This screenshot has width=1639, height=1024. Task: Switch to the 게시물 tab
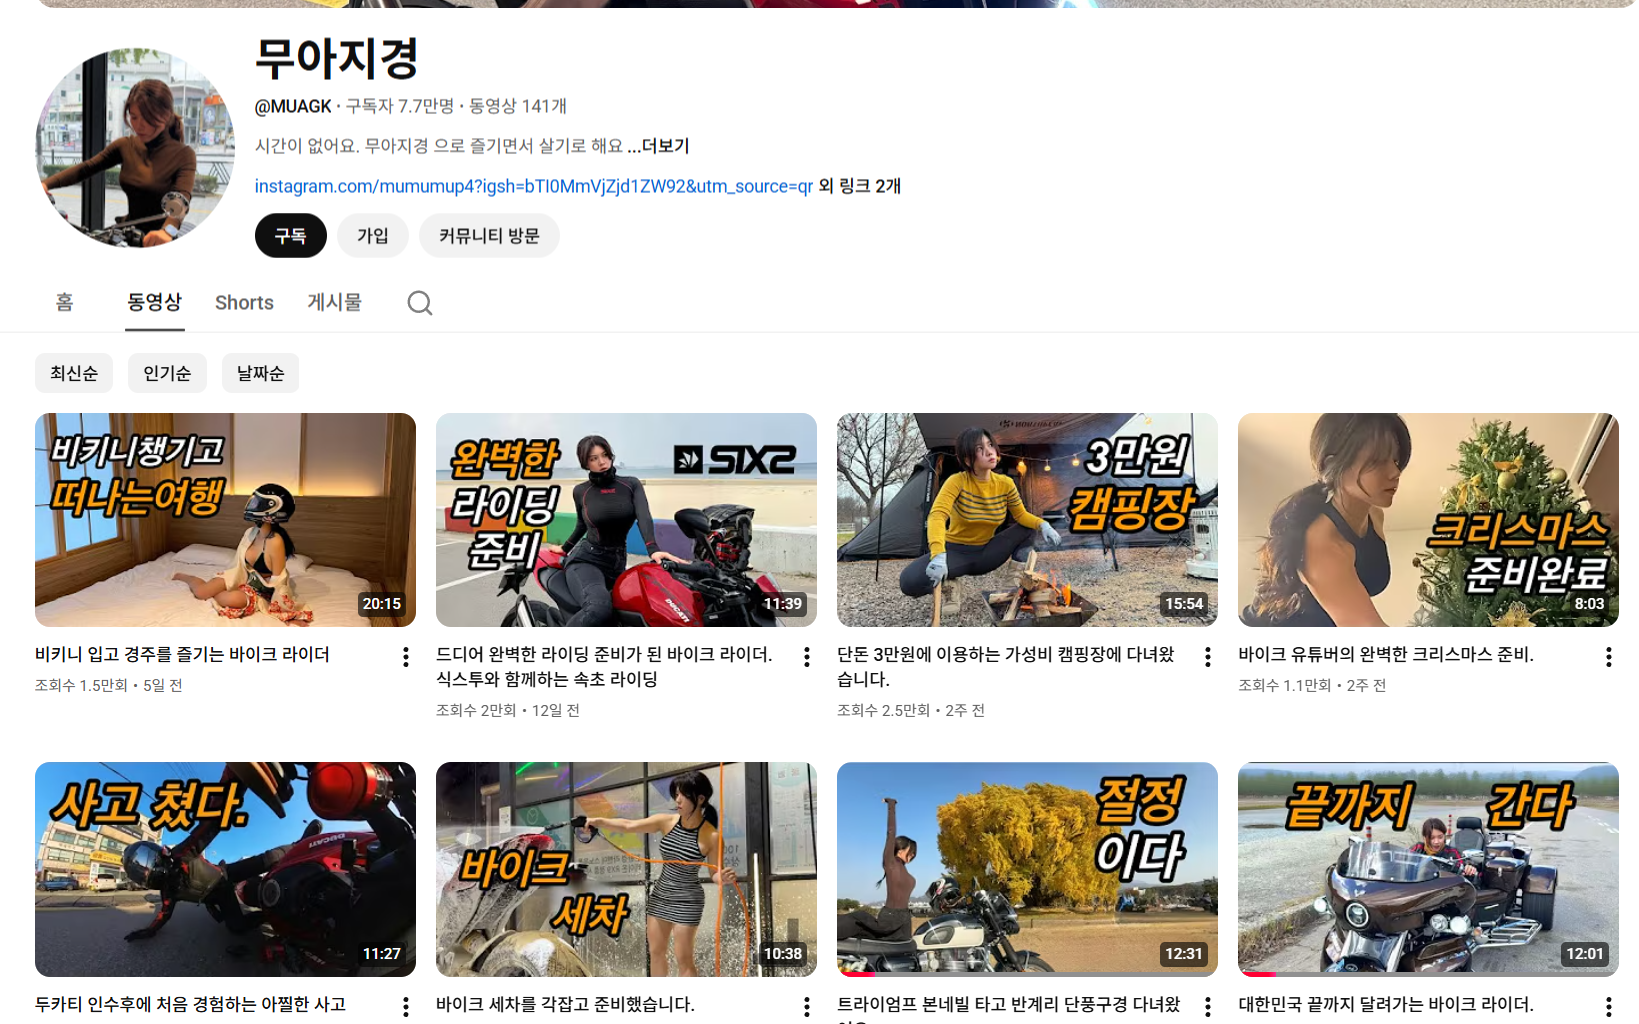click(x=334, y=303)
